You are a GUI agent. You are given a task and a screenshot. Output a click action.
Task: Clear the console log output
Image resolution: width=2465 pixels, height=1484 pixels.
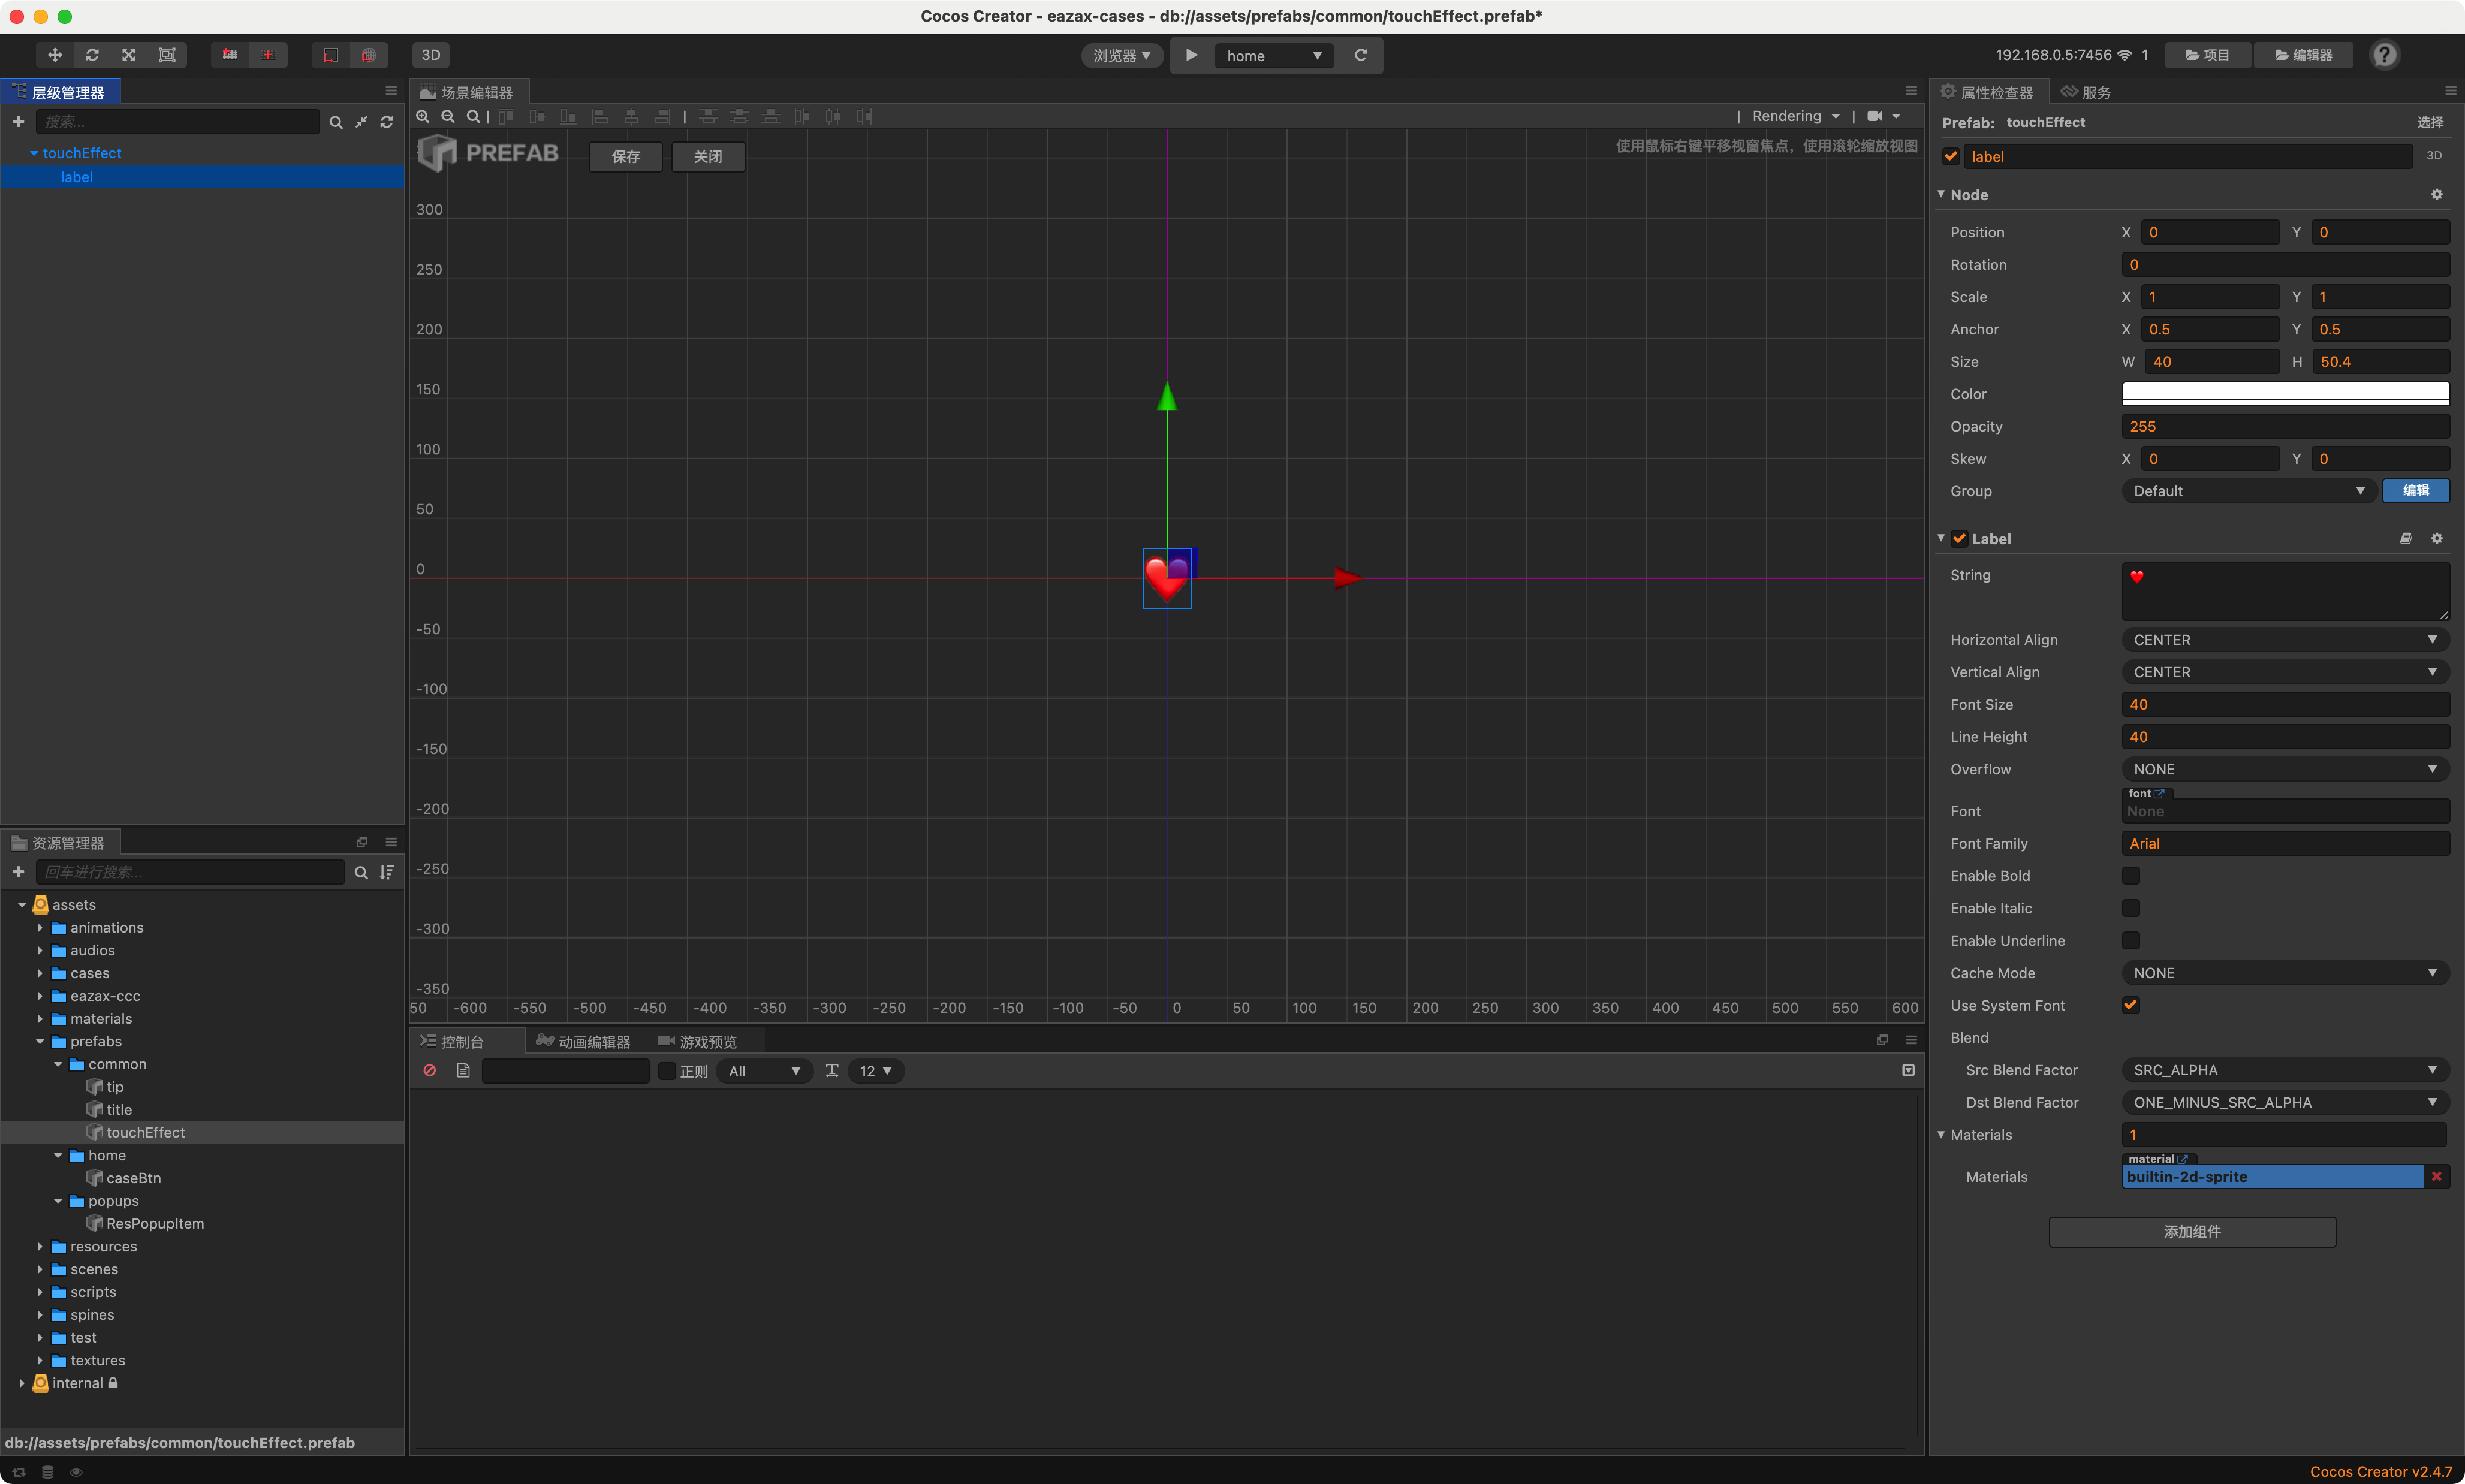430,1070
